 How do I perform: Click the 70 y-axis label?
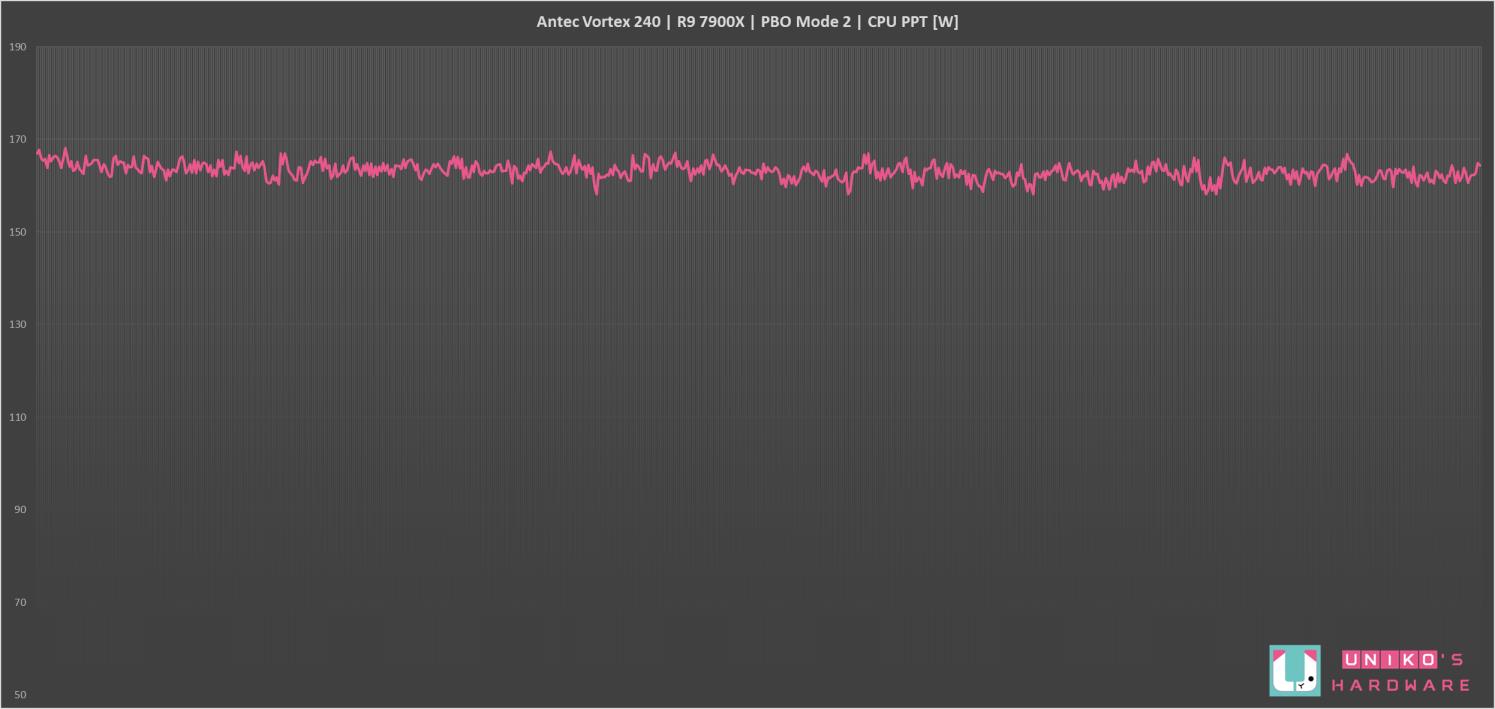pyautogui.click(x=19, y=602)
